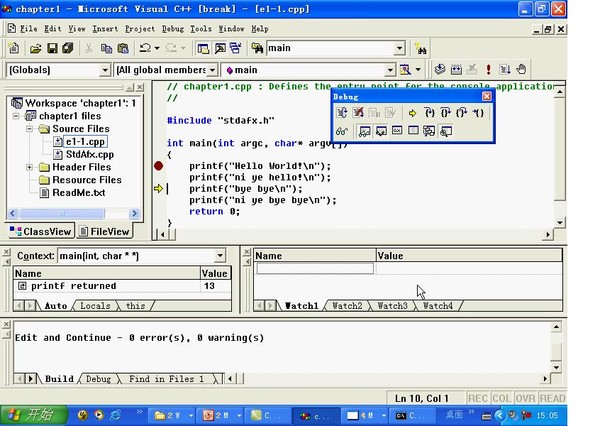Screen dimensions: 600x426
Task: Click the Internet Explorer quick launch icon
Action: coord(116,415)
